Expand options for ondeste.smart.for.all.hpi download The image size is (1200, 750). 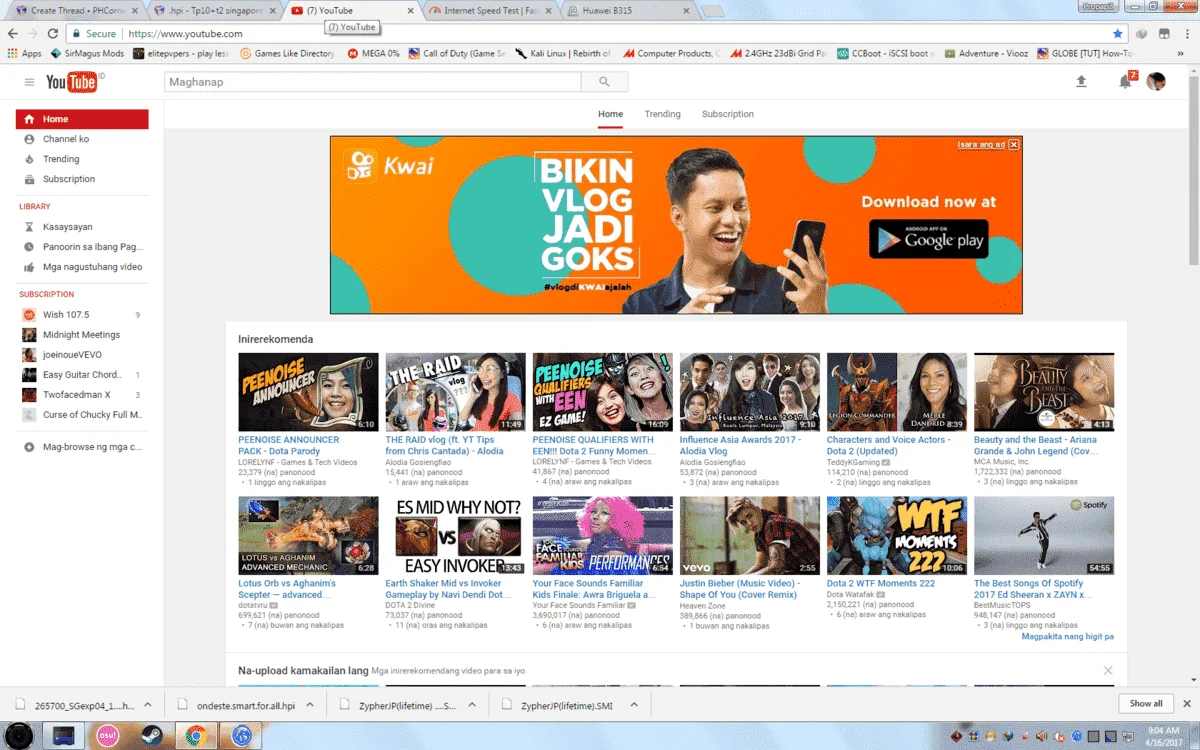click(309, 704)
